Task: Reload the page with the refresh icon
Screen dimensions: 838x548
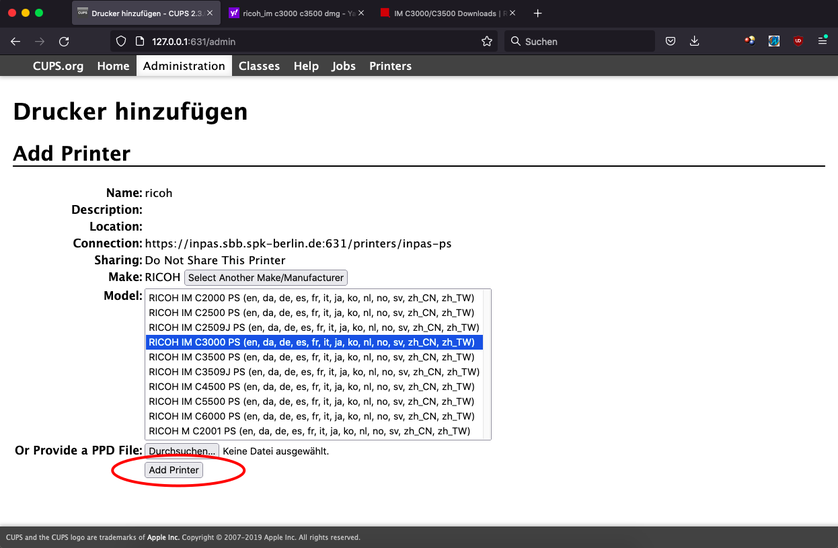Action: coord(64,41)
